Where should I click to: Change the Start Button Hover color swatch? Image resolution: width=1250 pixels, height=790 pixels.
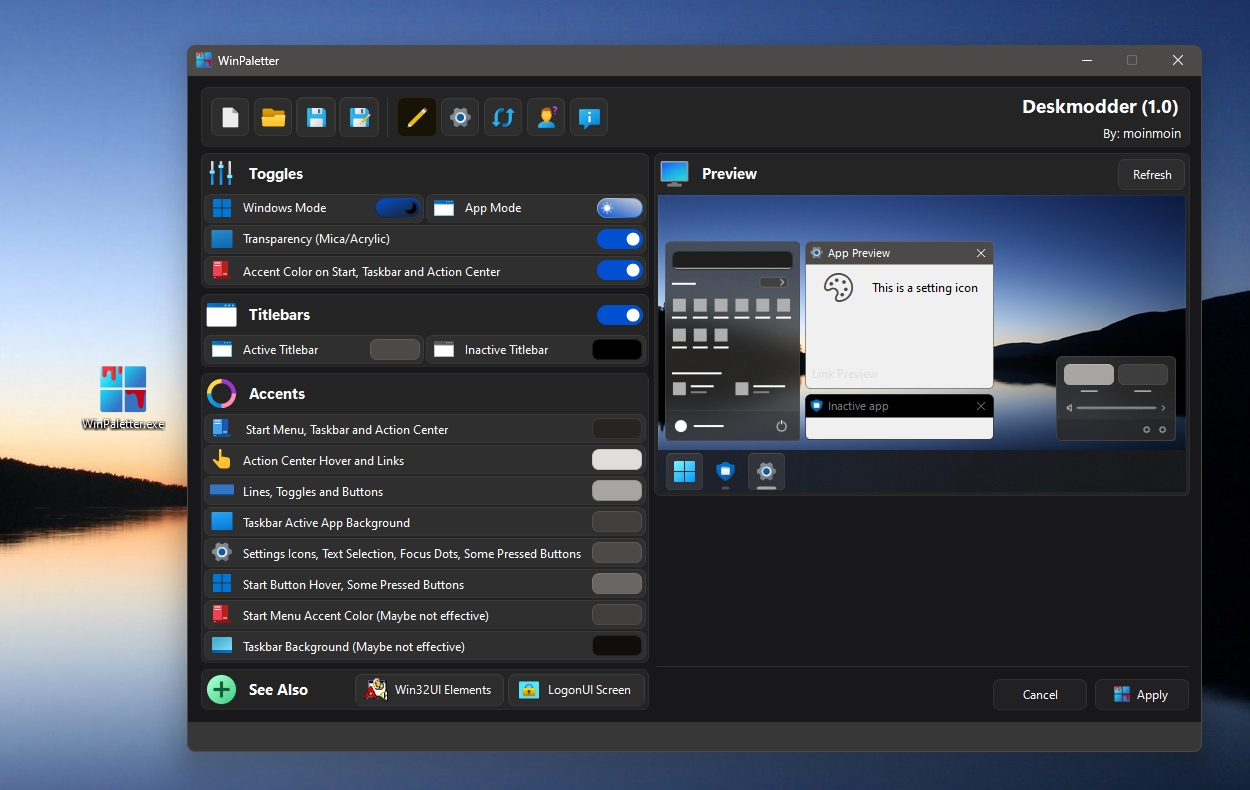(x=617, y=584)
